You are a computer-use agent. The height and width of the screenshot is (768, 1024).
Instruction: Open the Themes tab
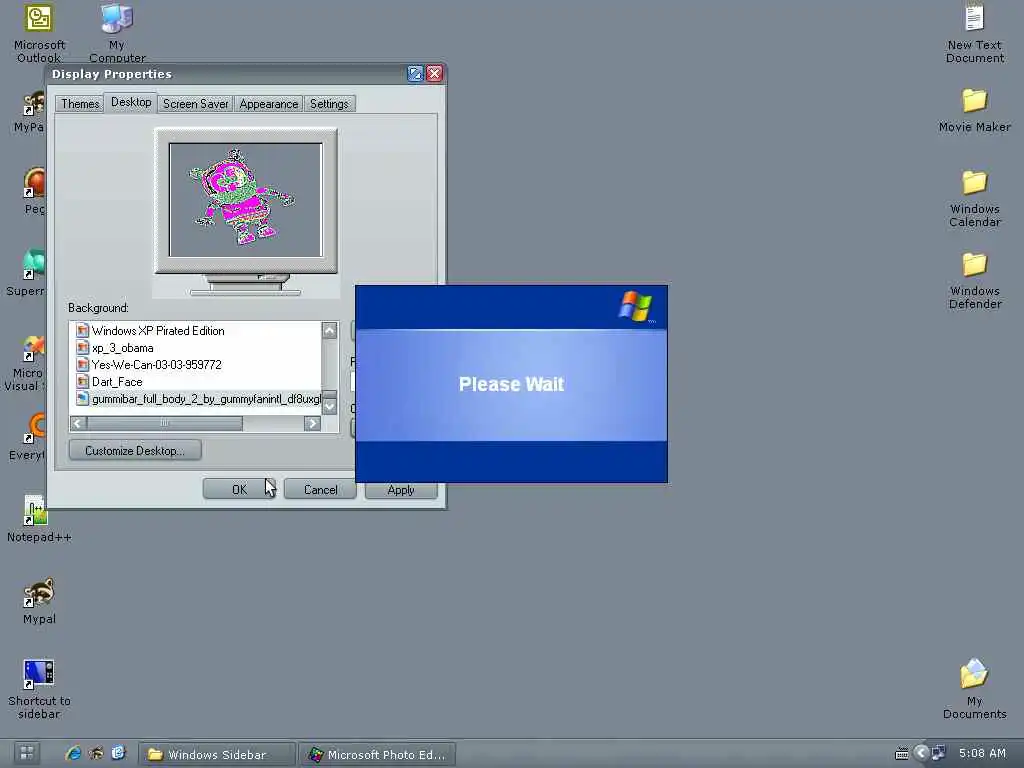pos(80,104)
